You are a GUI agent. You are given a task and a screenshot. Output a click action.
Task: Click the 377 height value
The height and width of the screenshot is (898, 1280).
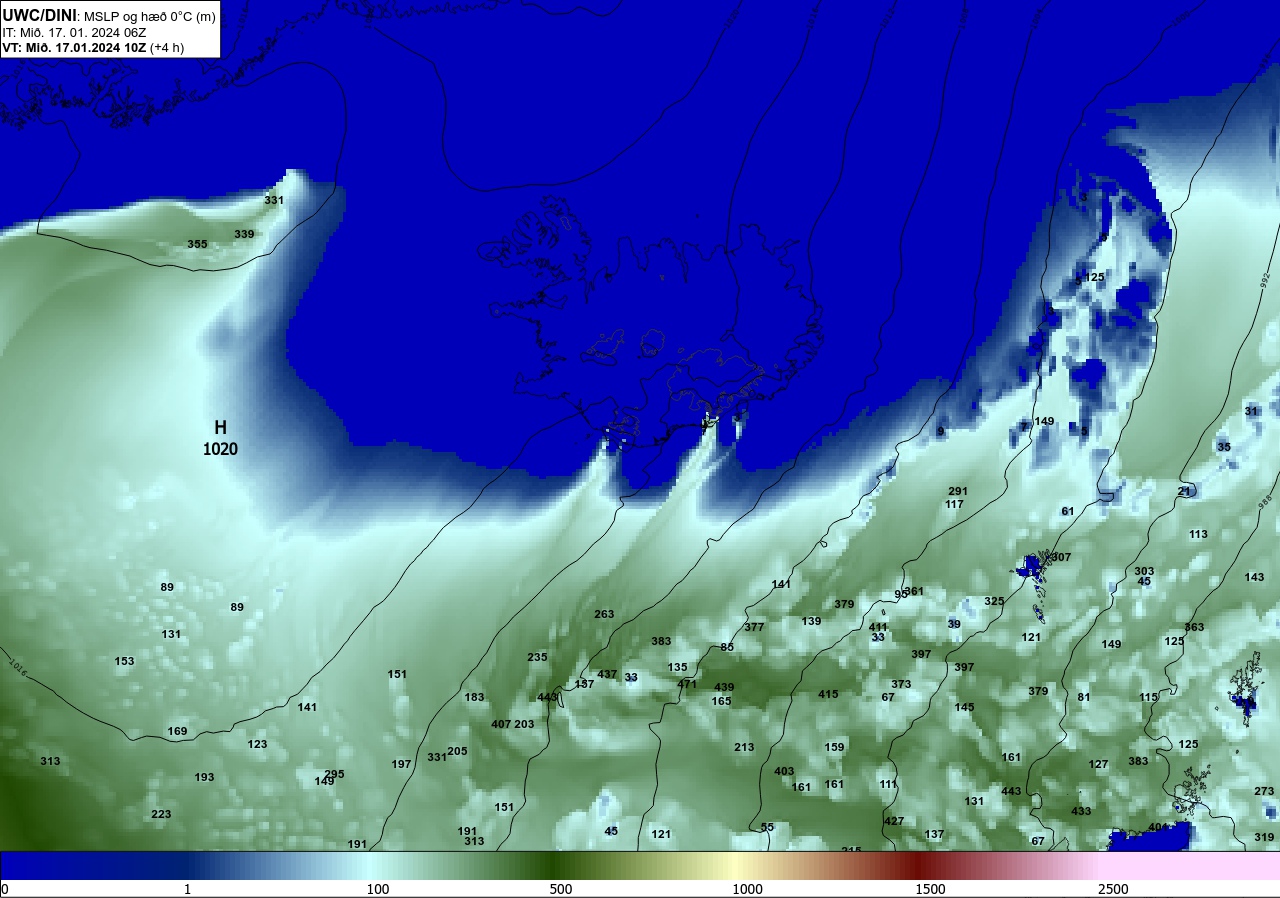[x=754, y=627]
